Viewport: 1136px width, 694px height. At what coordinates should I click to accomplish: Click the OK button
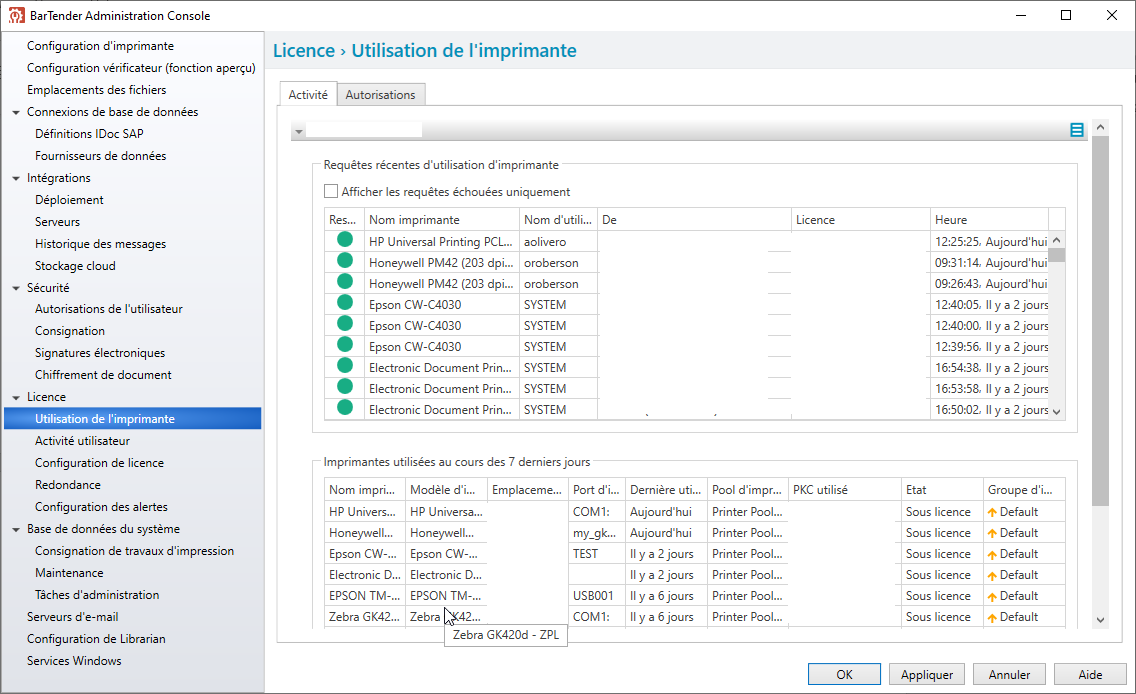coord(844,674)
